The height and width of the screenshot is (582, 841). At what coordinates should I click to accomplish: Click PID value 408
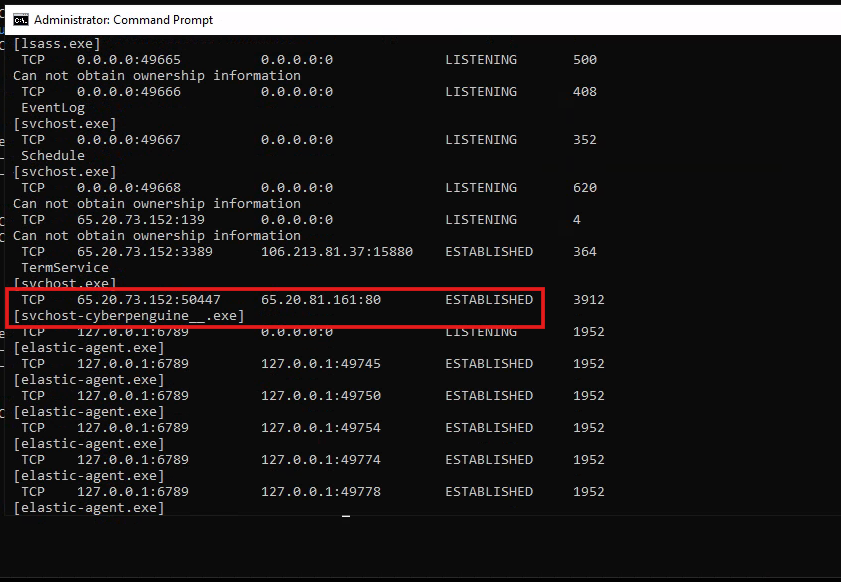(x=585, y=92)
